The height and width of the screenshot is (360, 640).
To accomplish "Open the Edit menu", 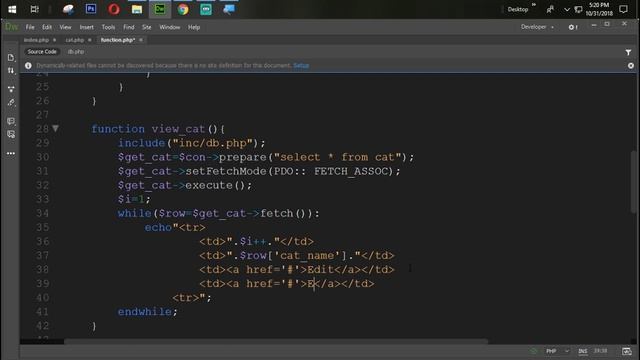I will click(47, 27).
